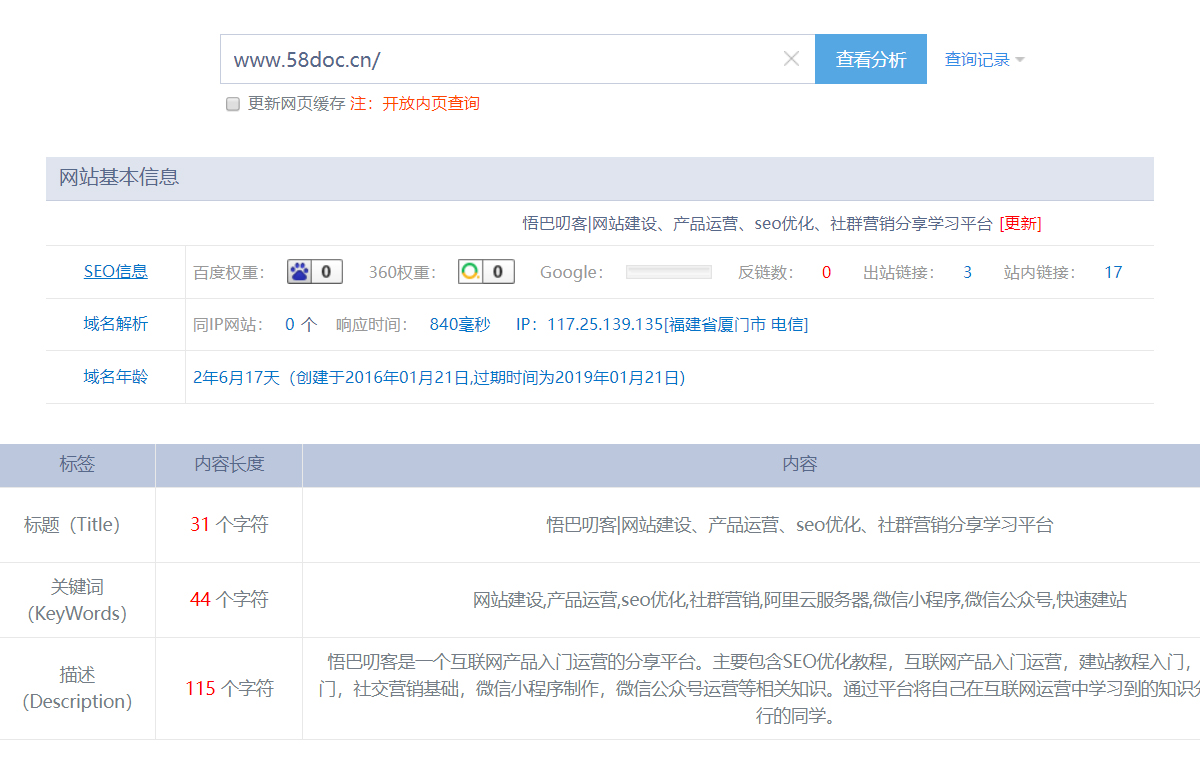Click the 出站链接 value 3
The image size is (1200, 760).
coord(967,272)
